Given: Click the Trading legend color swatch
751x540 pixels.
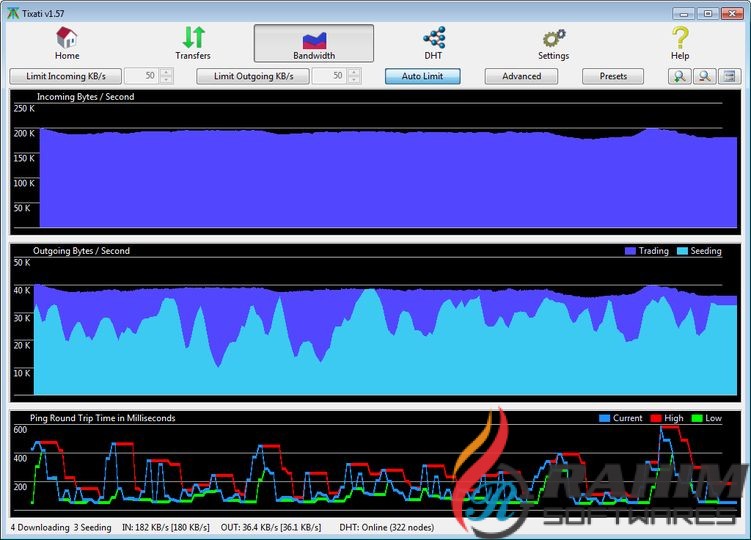Looking at the screenshot, I should (x=629, y=251).
